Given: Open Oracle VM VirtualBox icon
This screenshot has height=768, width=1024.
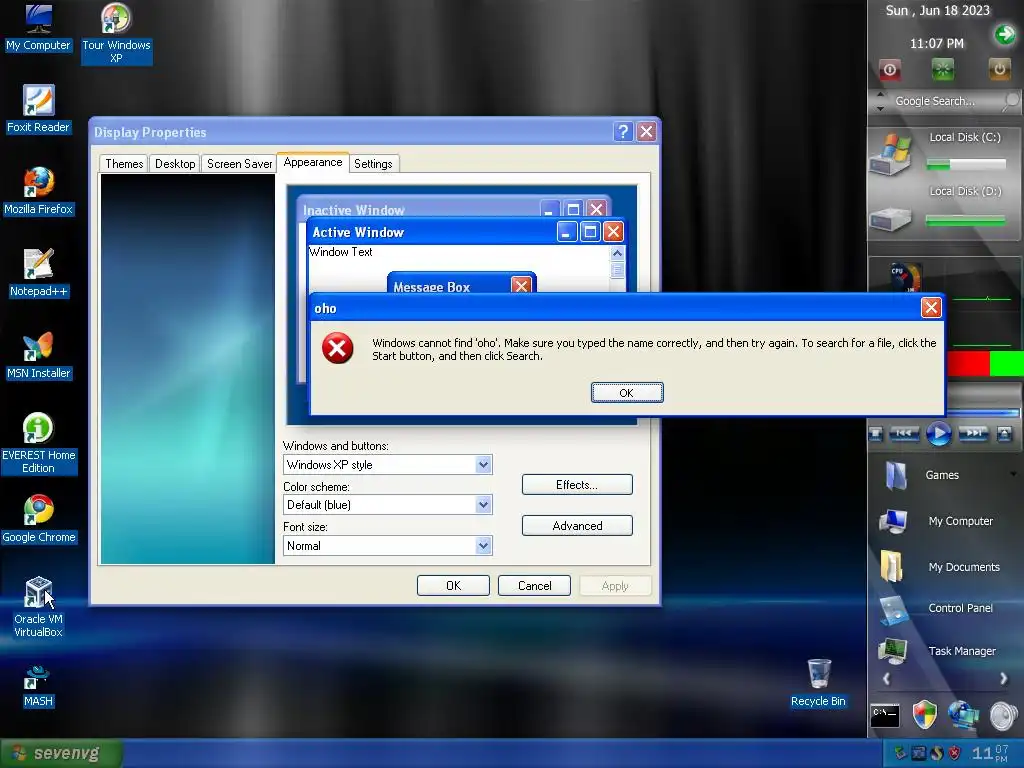Looking at the screenshot, I should tap(38, 607).
